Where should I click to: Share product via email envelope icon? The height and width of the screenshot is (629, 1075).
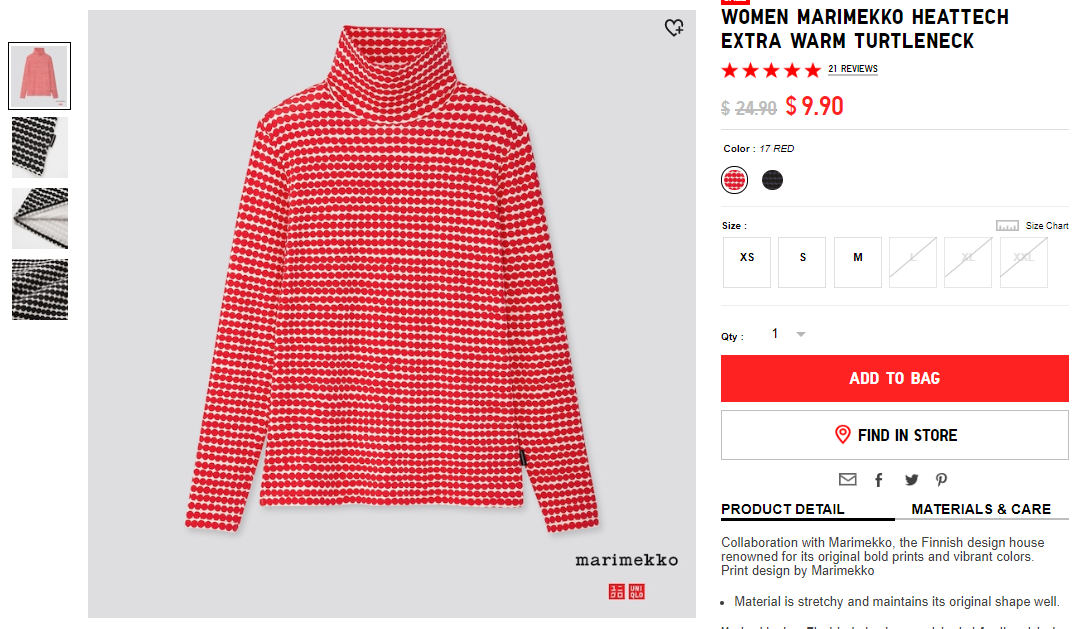[847, 479]
